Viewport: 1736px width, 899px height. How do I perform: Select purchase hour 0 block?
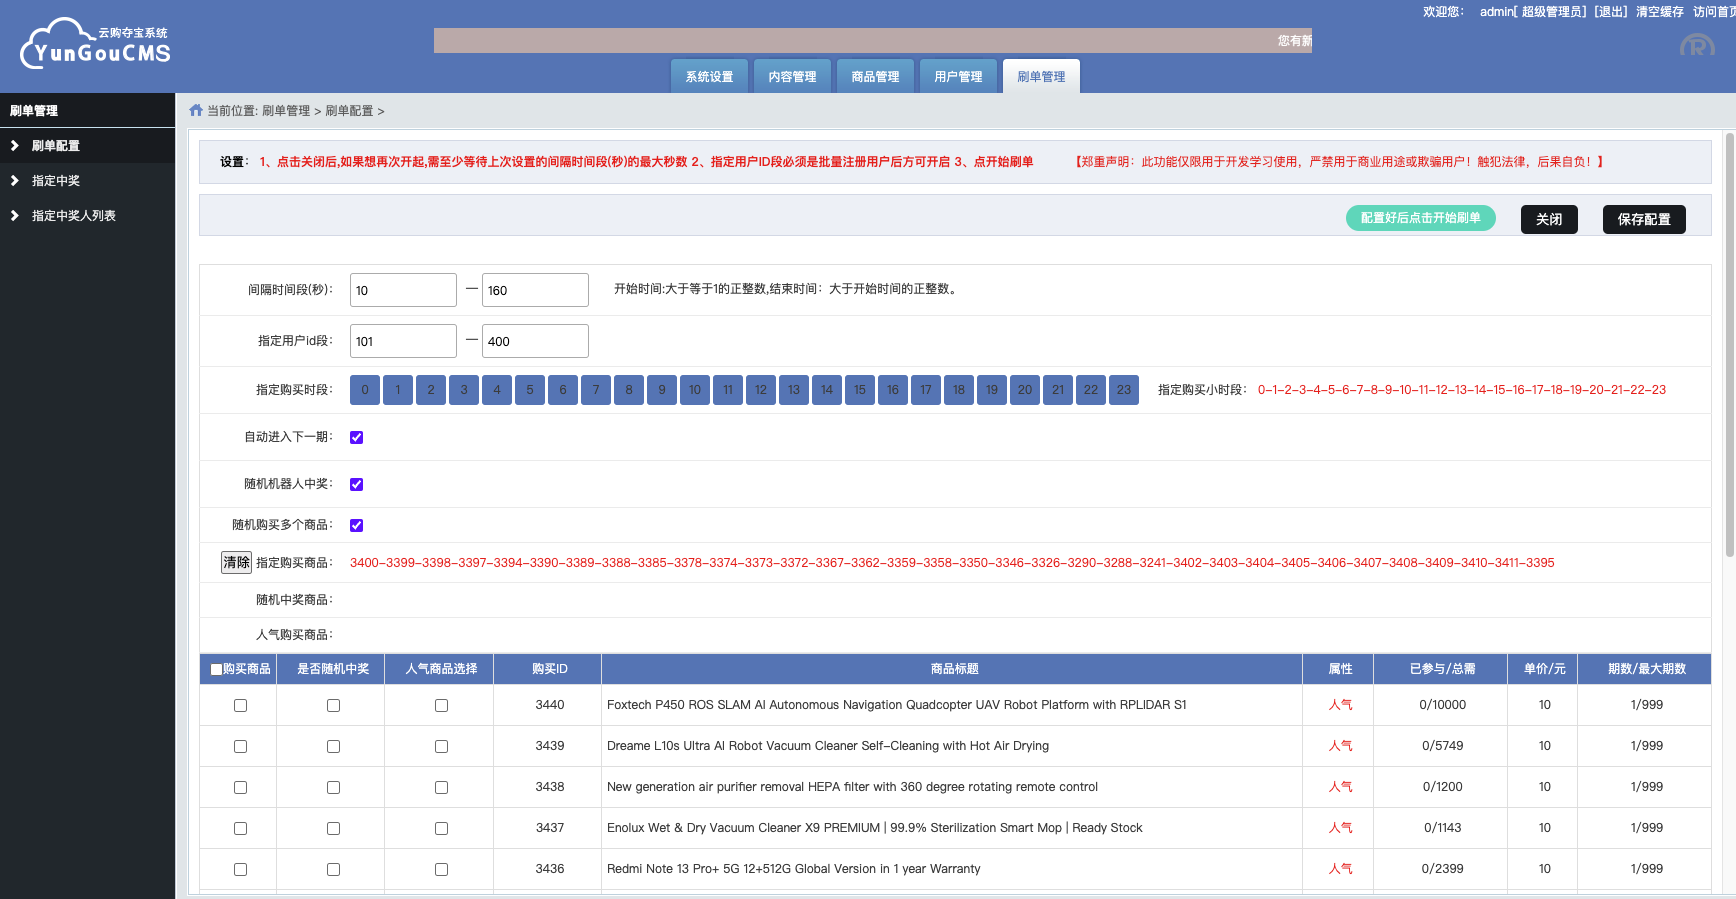[x=365, y=390]
